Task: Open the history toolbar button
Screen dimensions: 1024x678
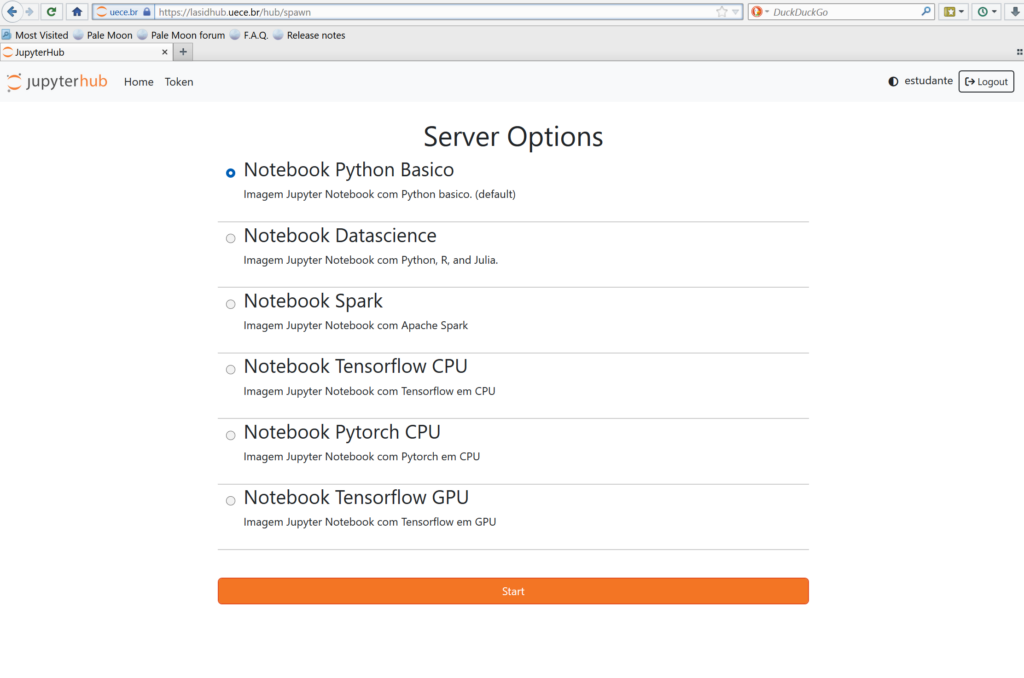Action: click(x=987, y=12)
